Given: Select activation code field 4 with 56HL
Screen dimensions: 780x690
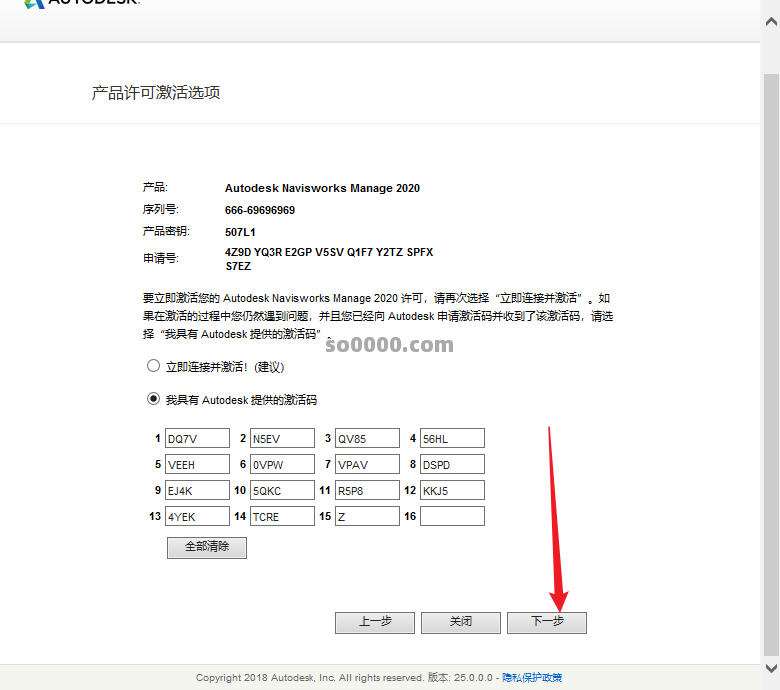Looking at the screenshot, I should point(452,438).
